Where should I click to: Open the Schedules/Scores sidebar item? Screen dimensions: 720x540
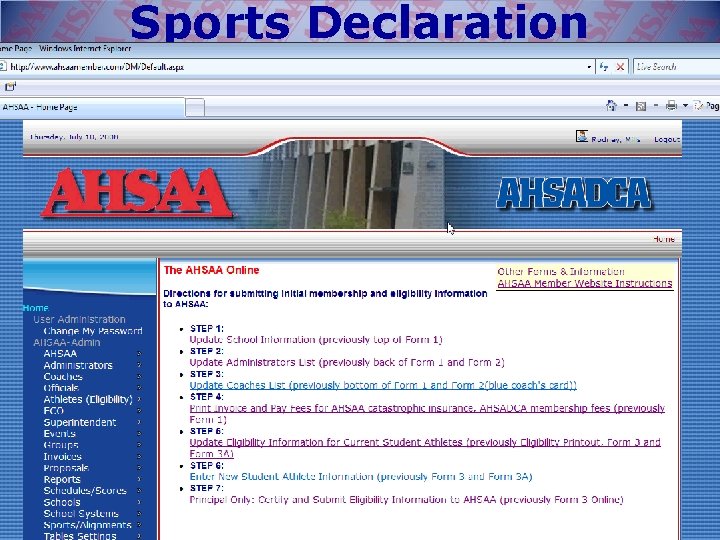[85, 490]
